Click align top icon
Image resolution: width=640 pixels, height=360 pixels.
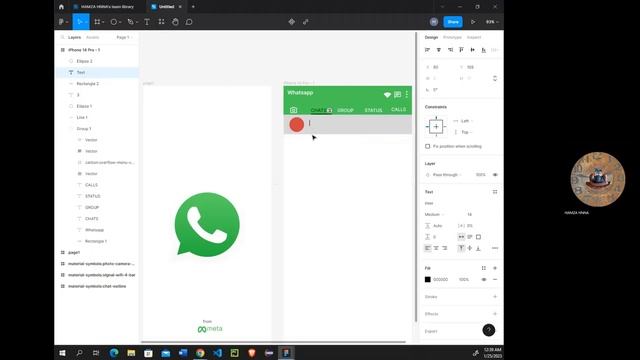coord(461,50)
